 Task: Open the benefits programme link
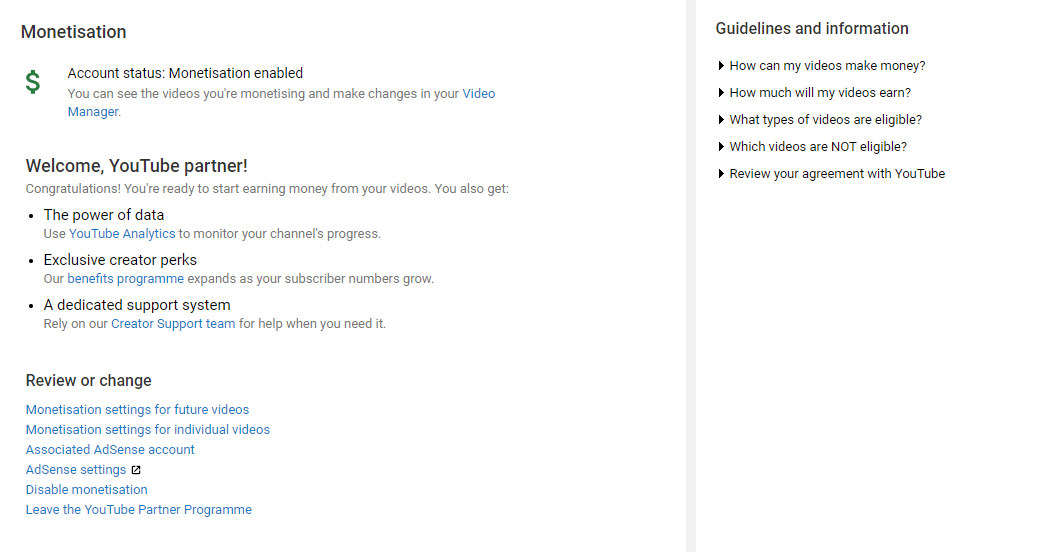125,278
